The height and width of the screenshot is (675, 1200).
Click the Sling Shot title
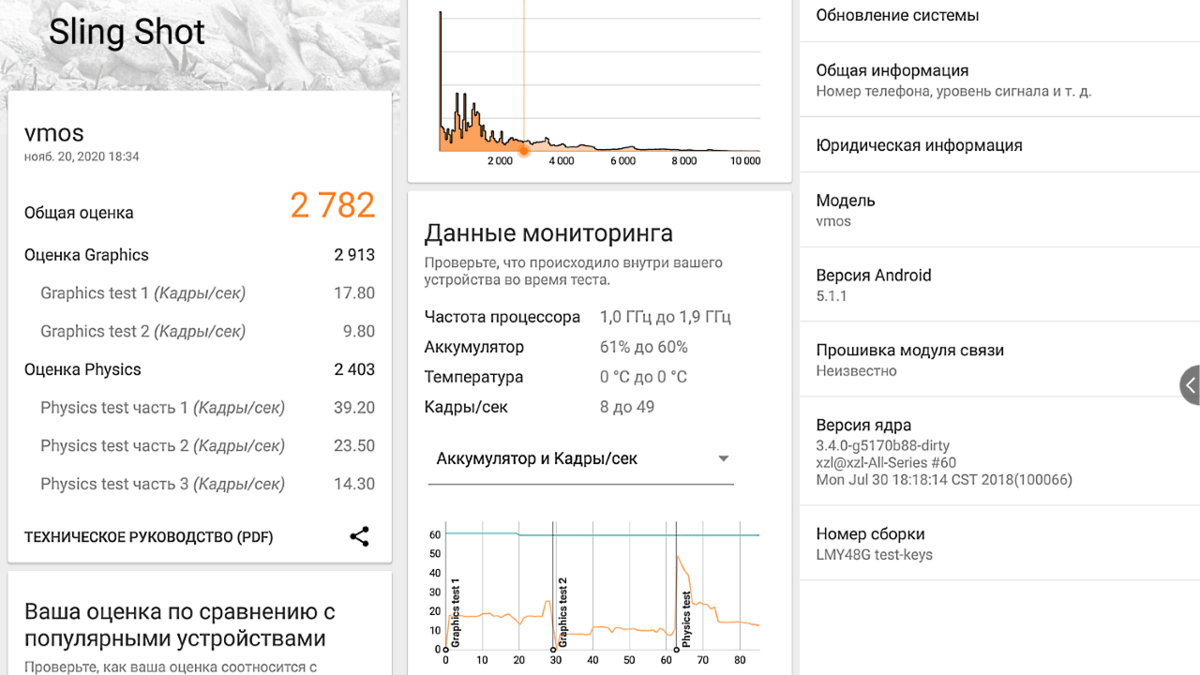pos(127,33)
